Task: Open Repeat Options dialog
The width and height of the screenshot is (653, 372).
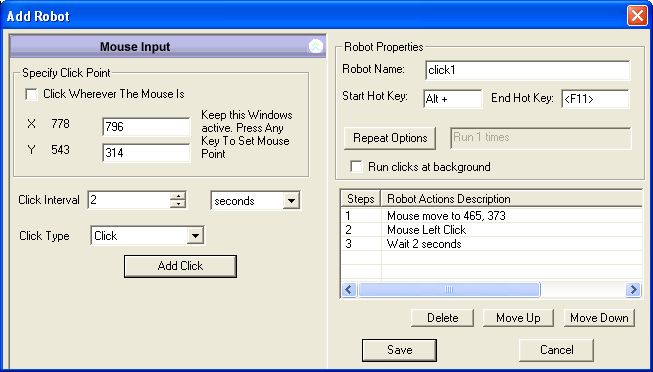Action: (x=390, y=138)
